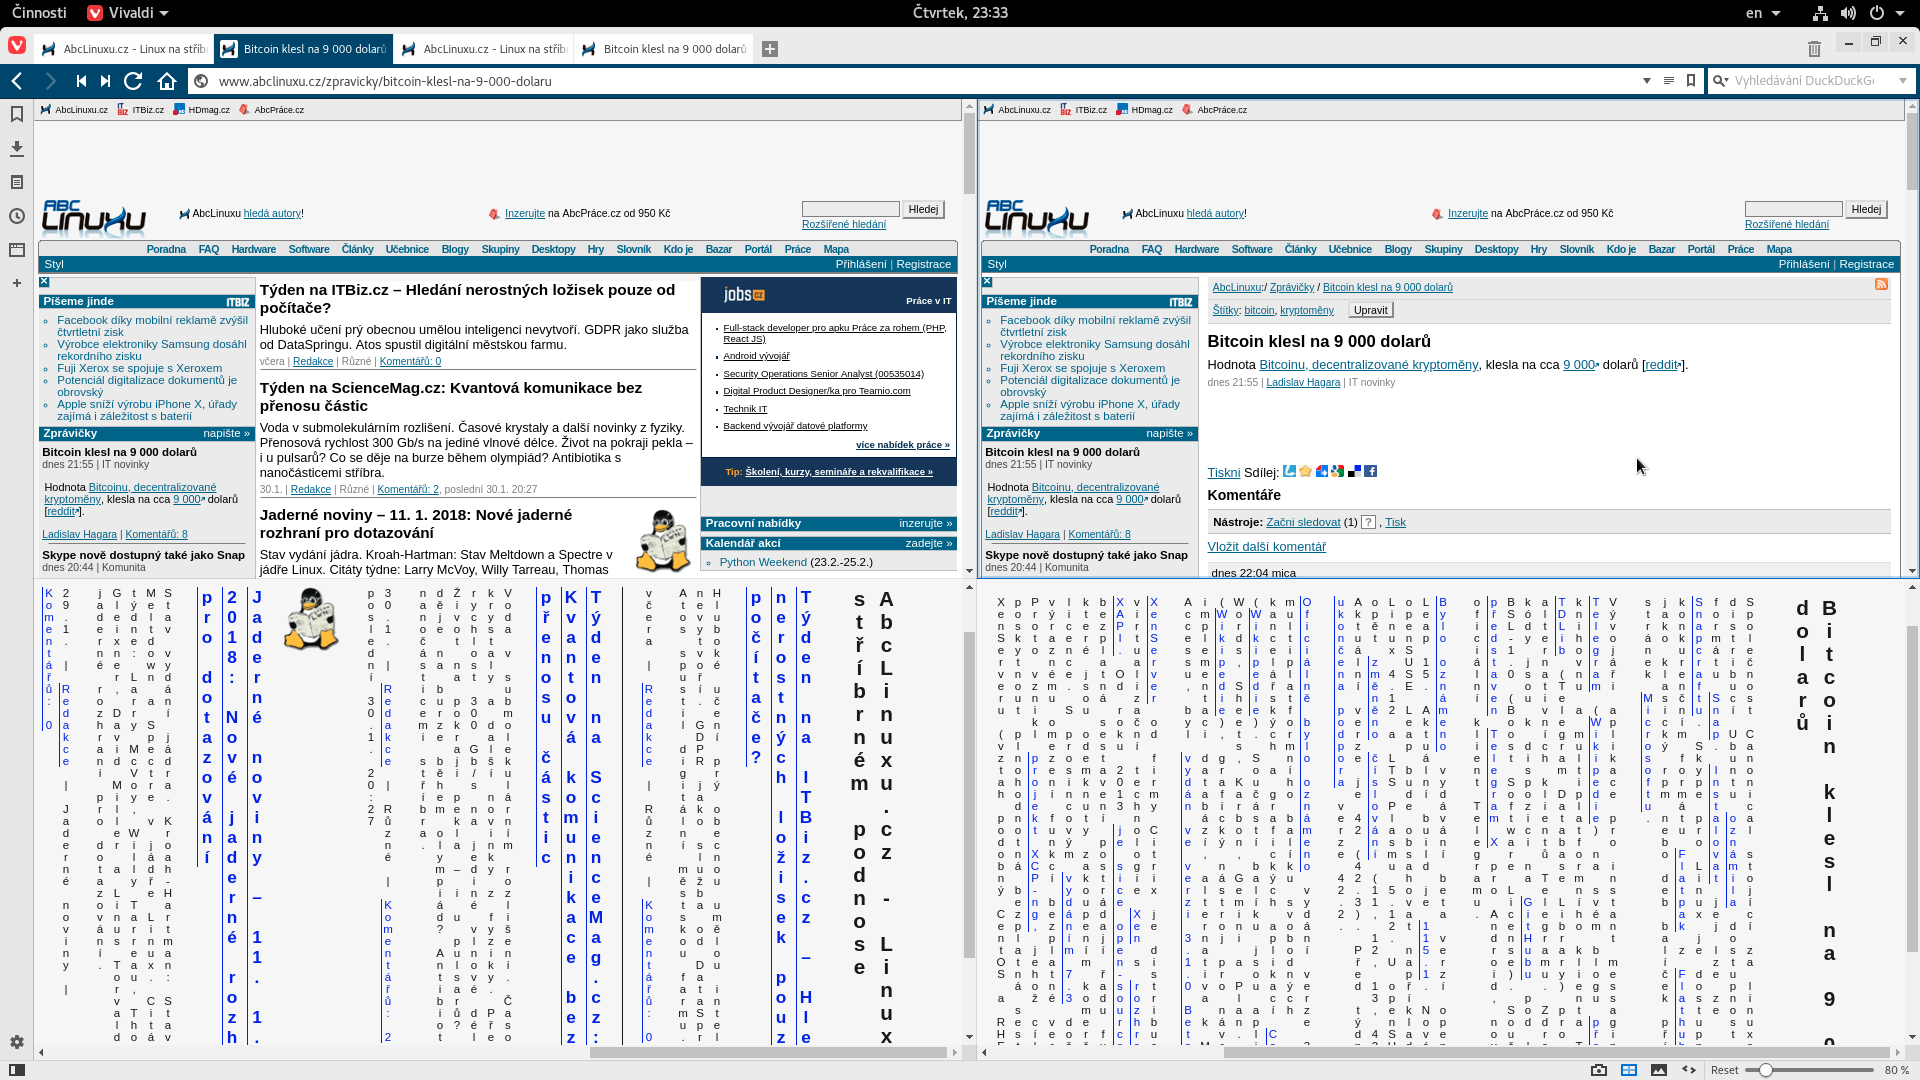Image resolution: width=1920 pixels, height=1080 pixels.
Task: Close the left column in the left pane
Action: 44,282
